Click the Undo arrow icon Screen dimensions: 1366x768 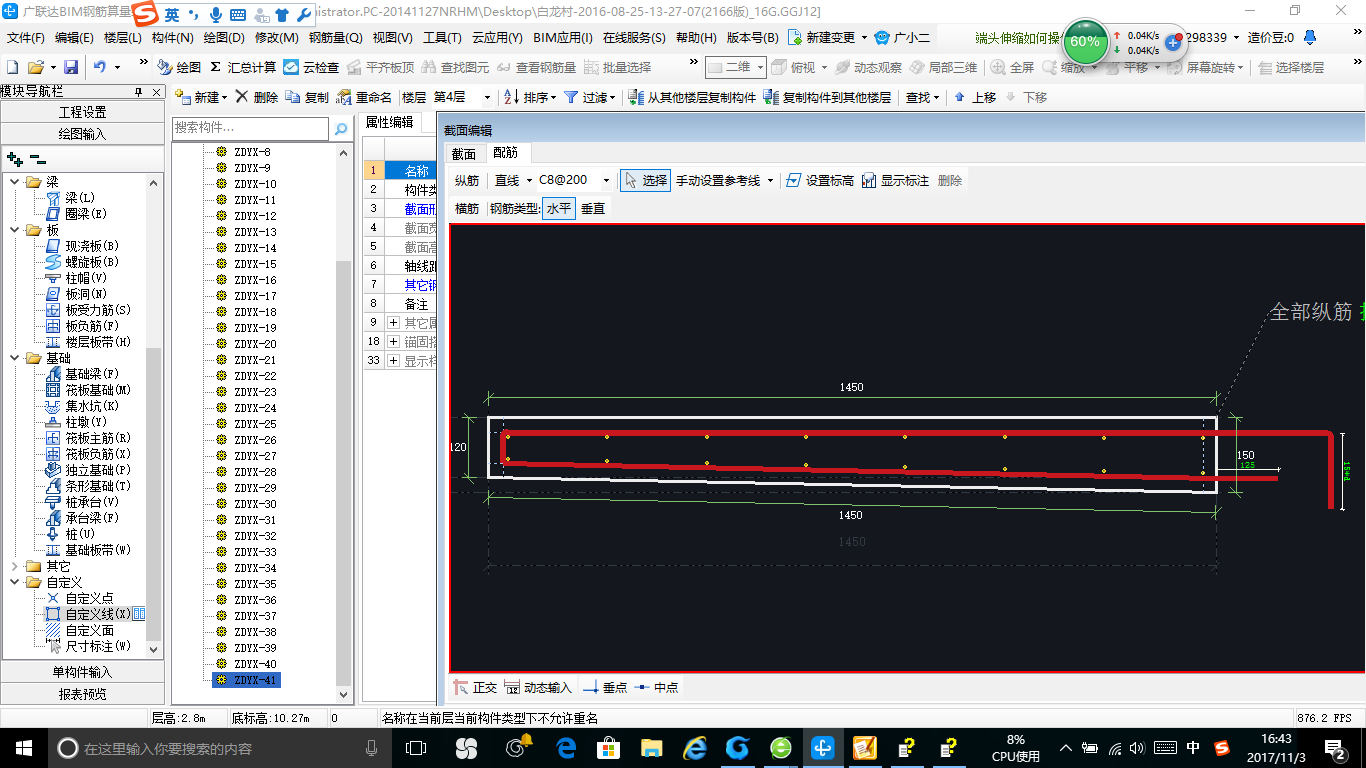pos(100,67)
